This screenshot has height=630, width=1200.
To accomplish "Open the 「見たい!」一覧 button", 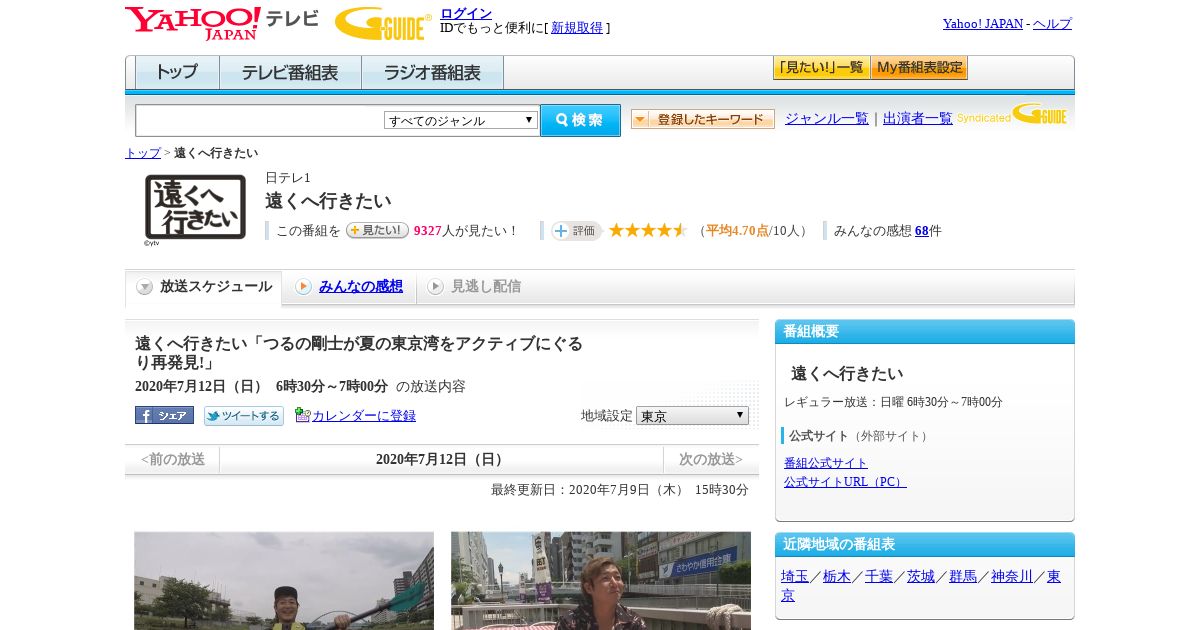I will click(822, 68).
